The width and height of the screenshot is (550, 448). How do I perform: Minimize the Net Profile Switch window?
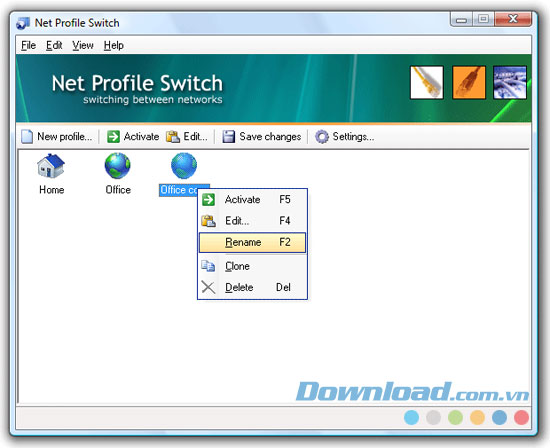[x=461, y=19]
